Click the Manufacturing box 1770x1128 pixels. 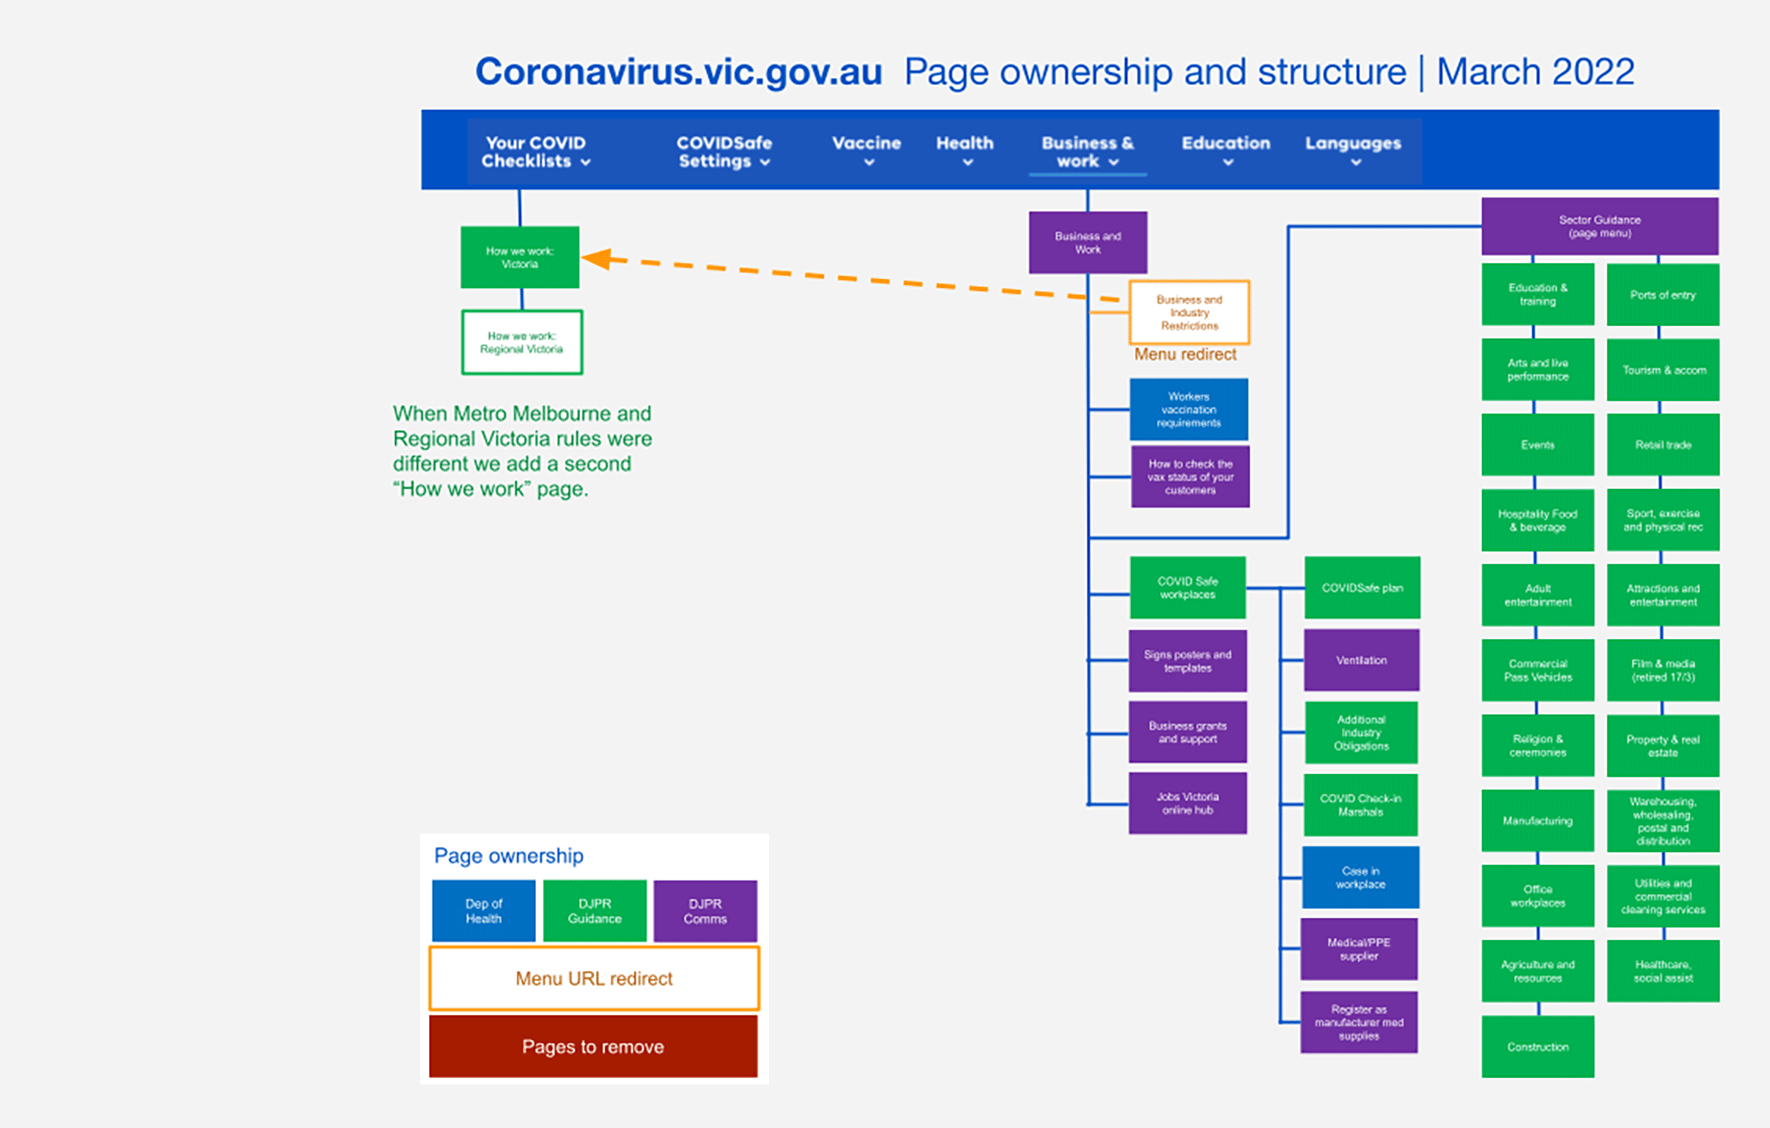pyautogui.click(x=1538, y=821)
